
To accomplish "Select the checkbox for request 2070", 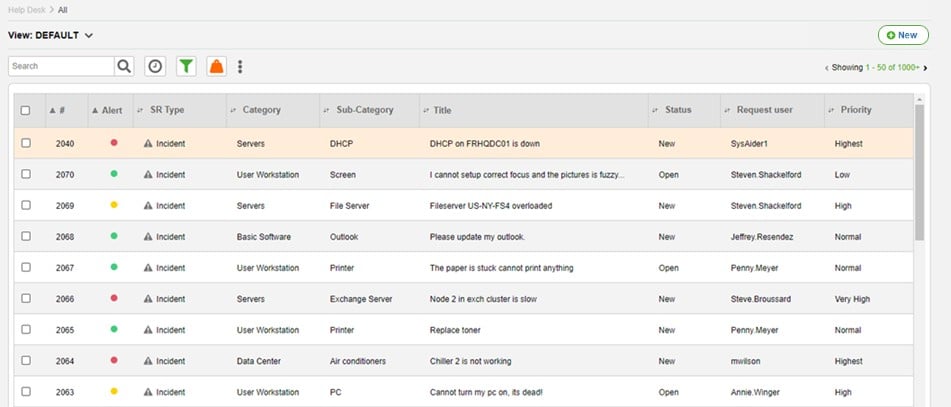I will [26, 175].
